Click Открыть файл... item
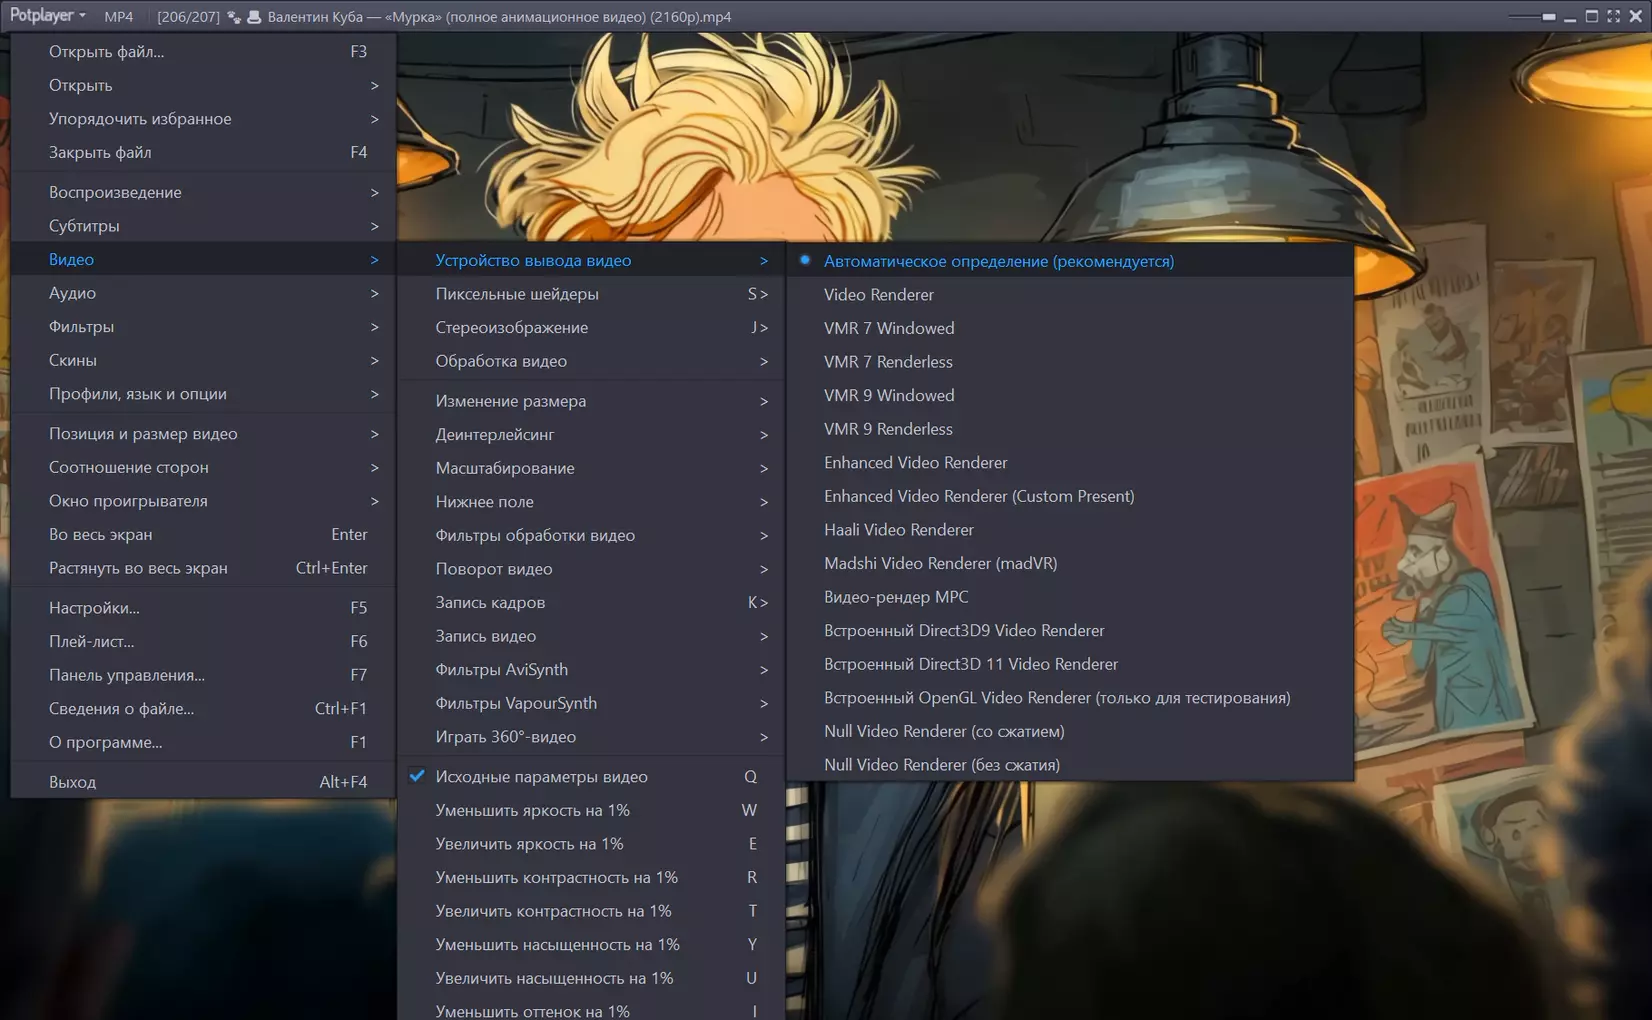 (x=203, y=51)
